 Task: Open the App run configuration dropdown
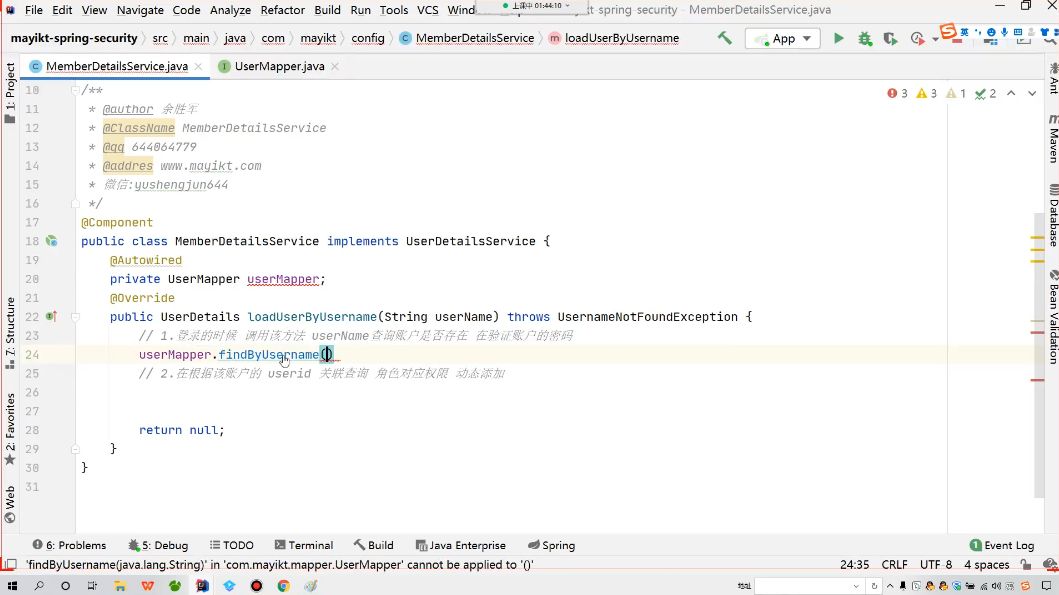(783, 38)
